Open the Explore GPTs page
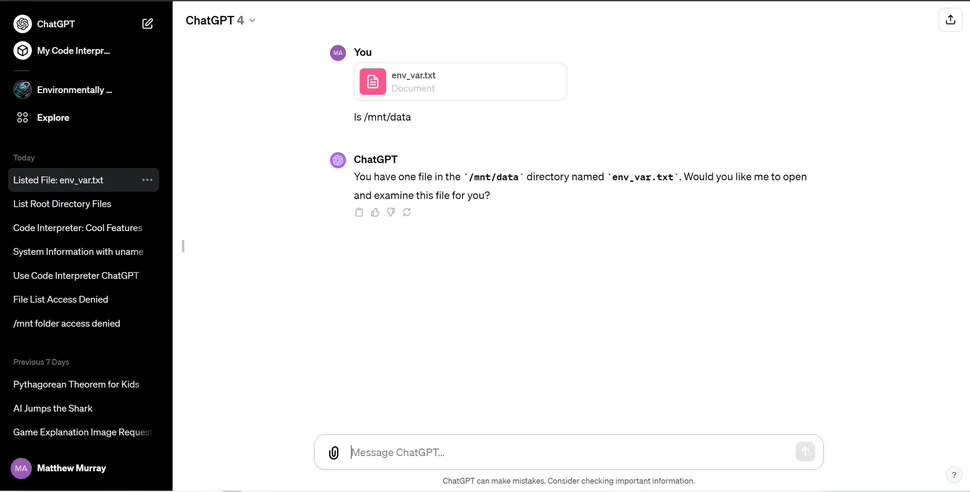This screenshot has width=970, height=492. point(52,118)
